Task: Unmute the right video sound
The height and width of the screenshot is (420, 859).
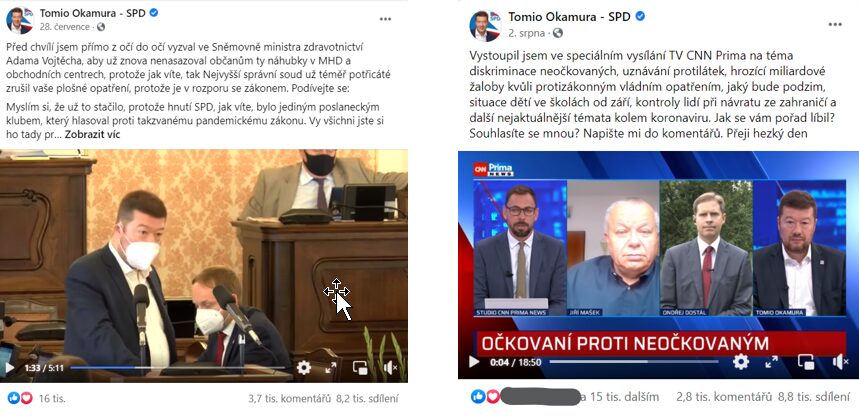Action: coord(840,361)
